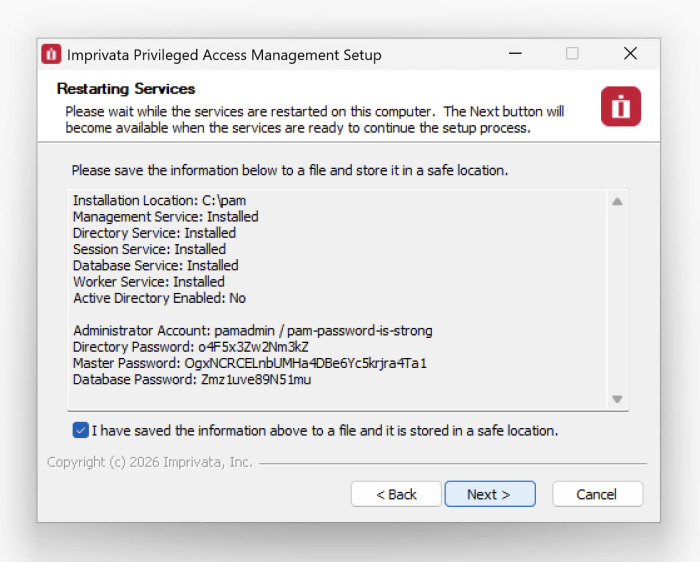
Task: Minimize the setup window
Action: (x=514, y=54)
